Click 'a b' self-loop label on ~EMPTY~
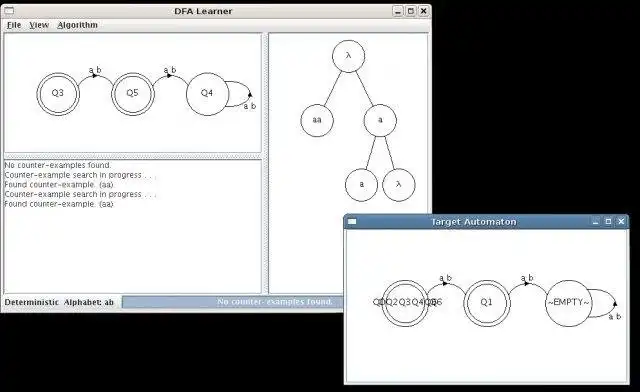This screenshot has height=392, width=640. 615,316
